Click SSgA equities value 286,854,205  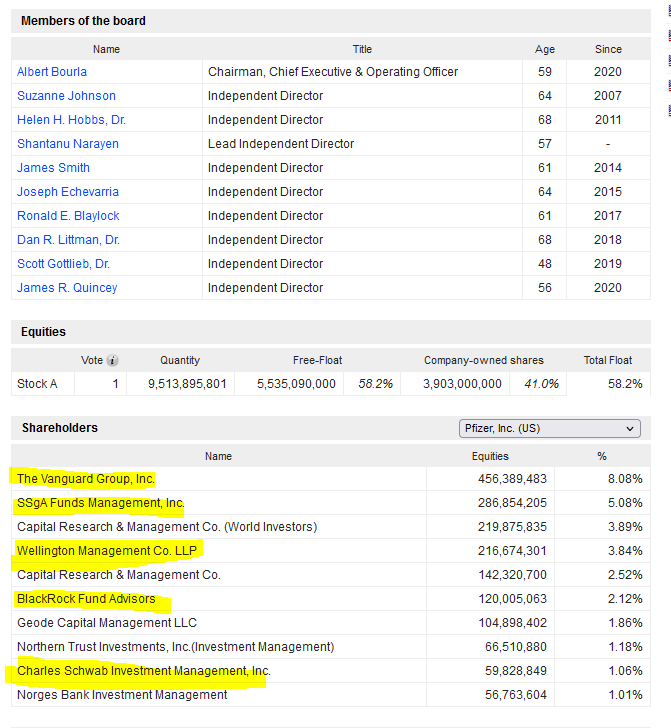(x=513, y=503)
